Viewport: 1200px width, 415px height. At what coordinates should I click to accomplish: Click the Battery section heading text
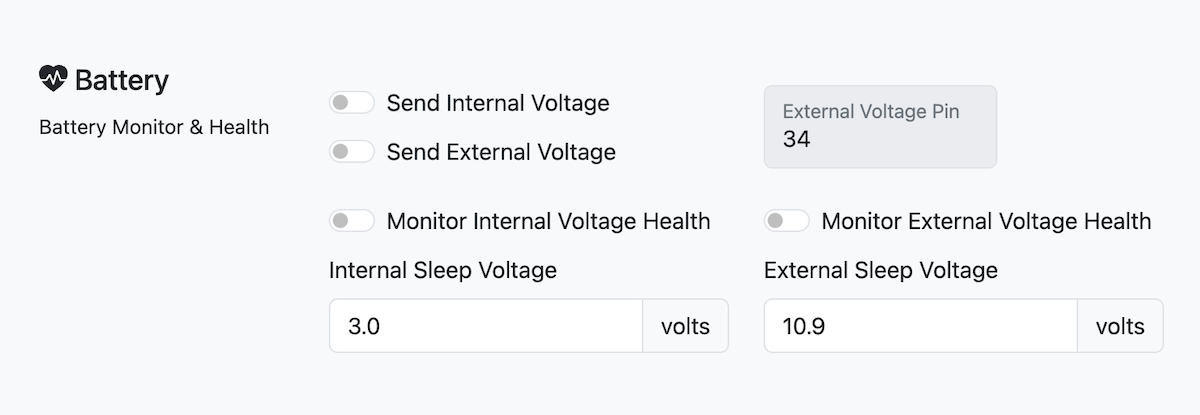point(122,81)
